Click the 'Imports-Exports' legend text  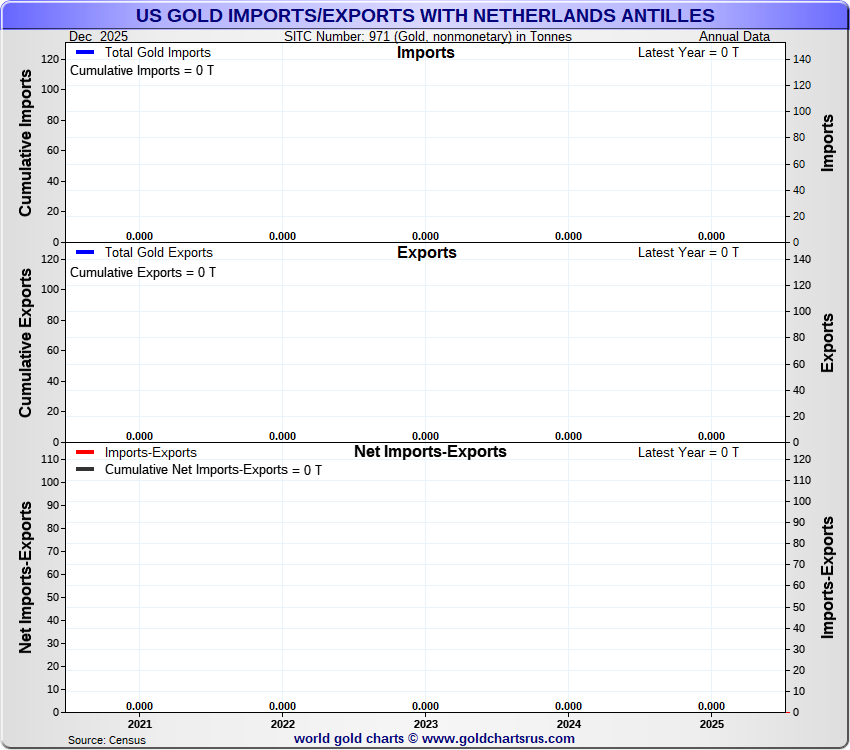point(151,452)
